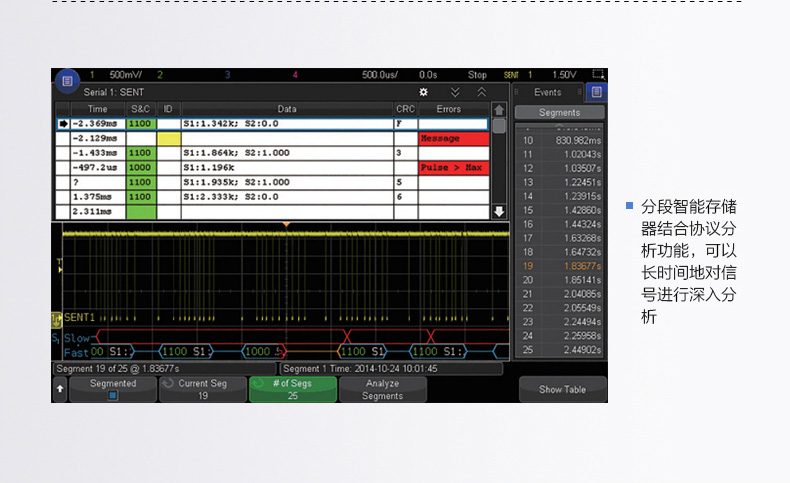Click the back arrow softkey at bottom-left
This screenshot has height=483, width=790.
pos(59,389)
